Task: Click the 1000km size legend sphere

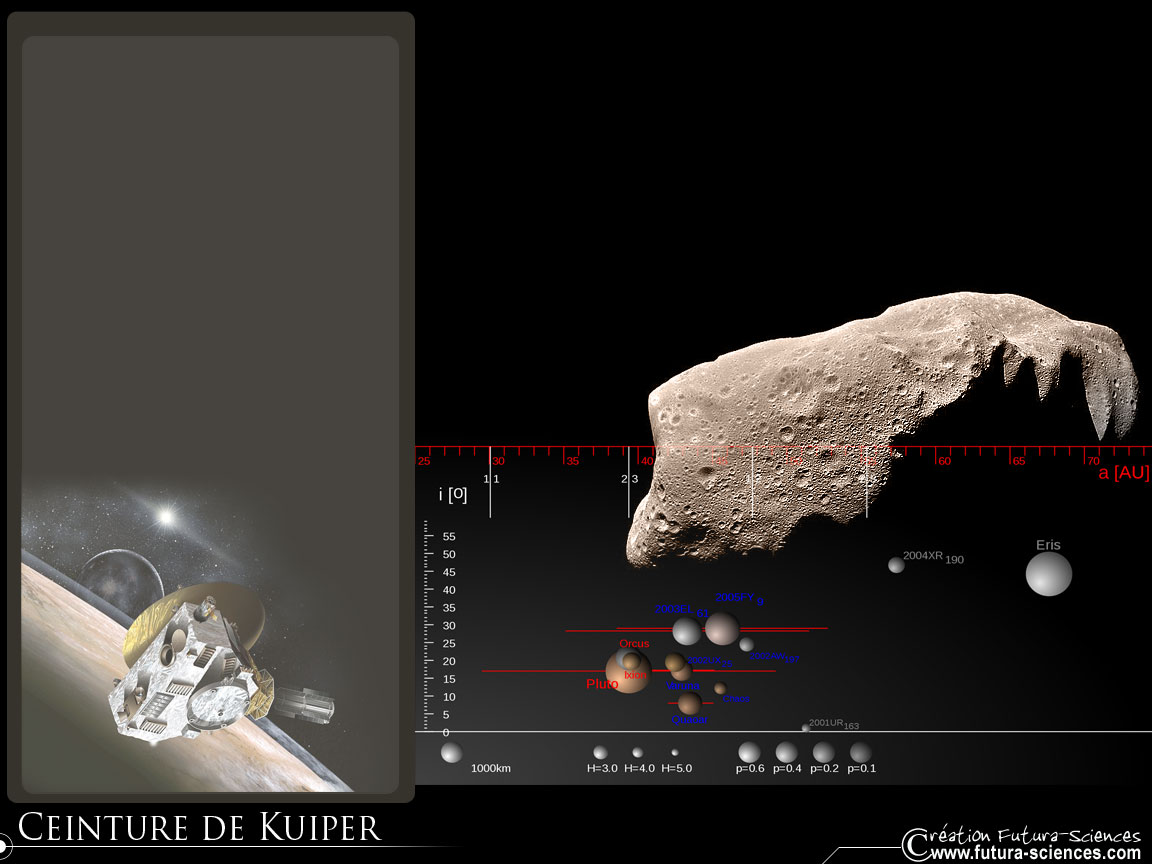Action: (451, 753)
